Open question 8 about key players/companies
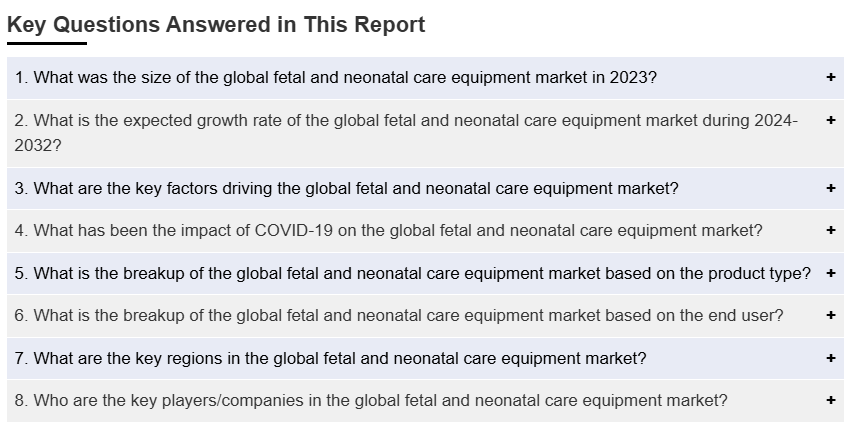This screenshot has width=851, height=429. 371,401
